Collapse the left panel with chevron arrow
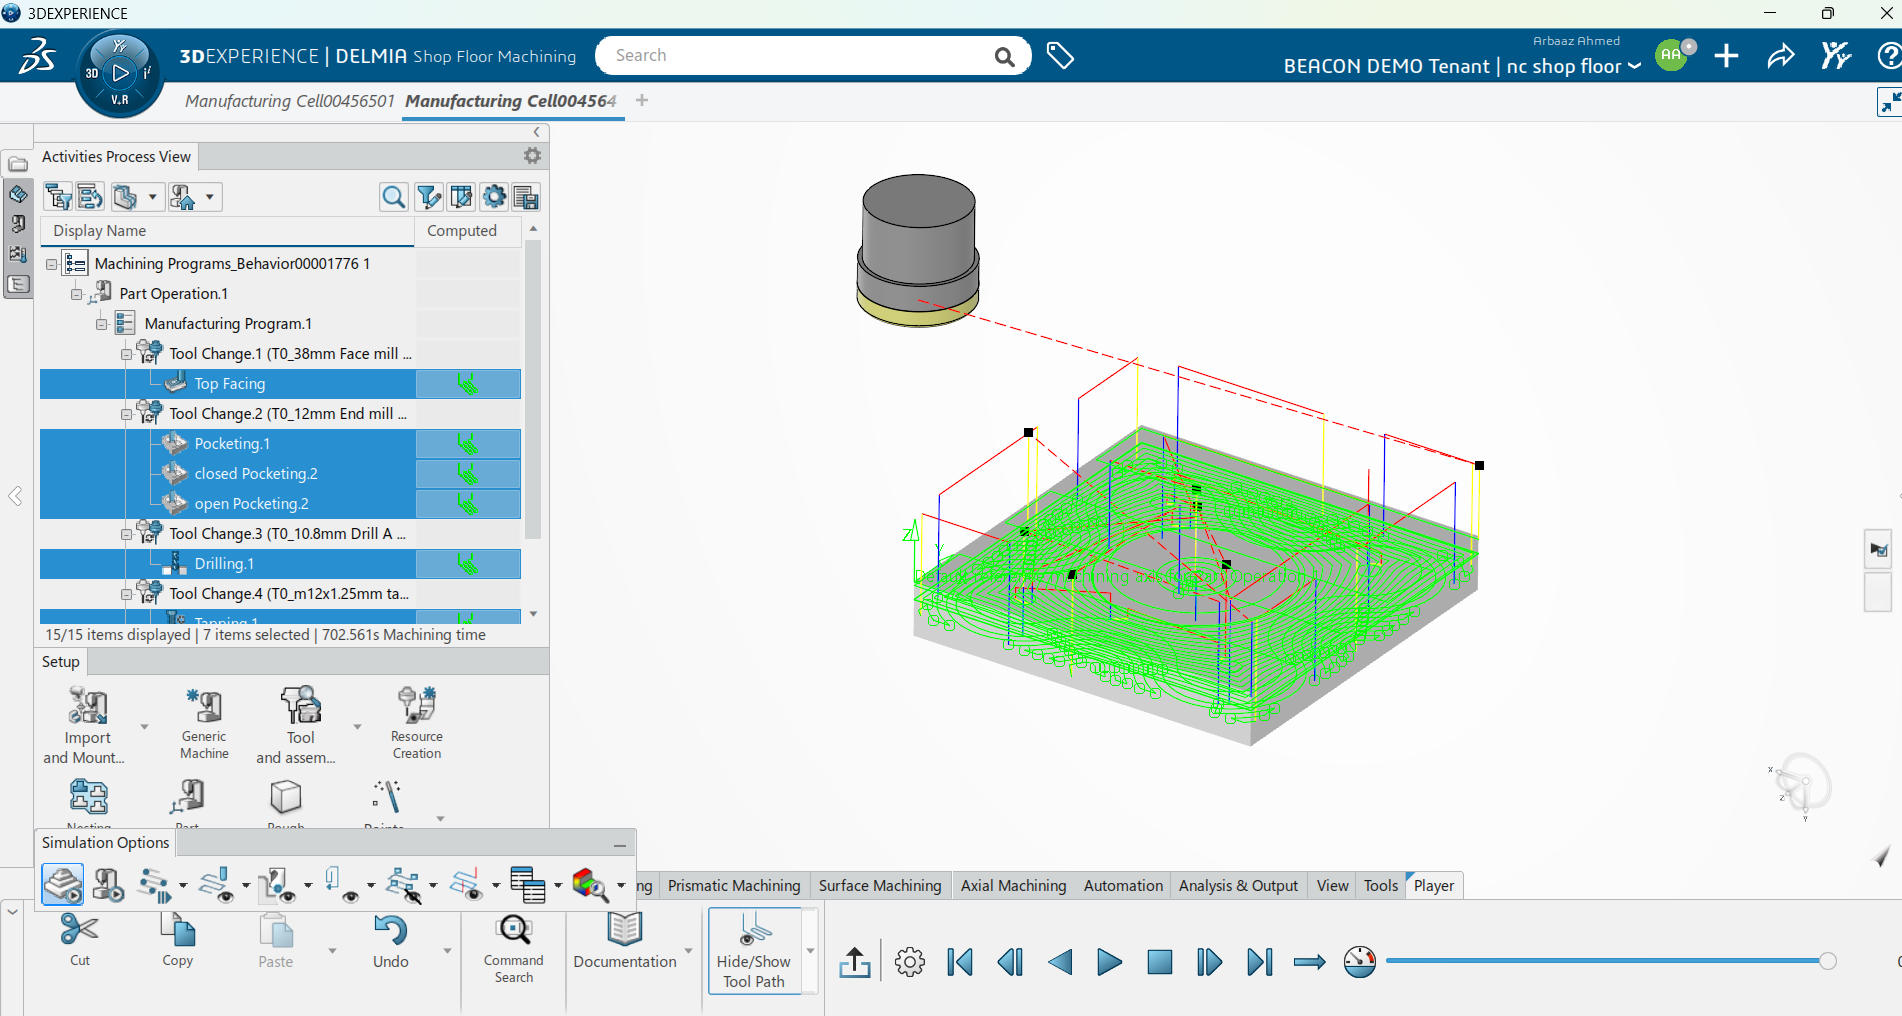Screen dimensions: 1902x1016 tap(537, 132)
